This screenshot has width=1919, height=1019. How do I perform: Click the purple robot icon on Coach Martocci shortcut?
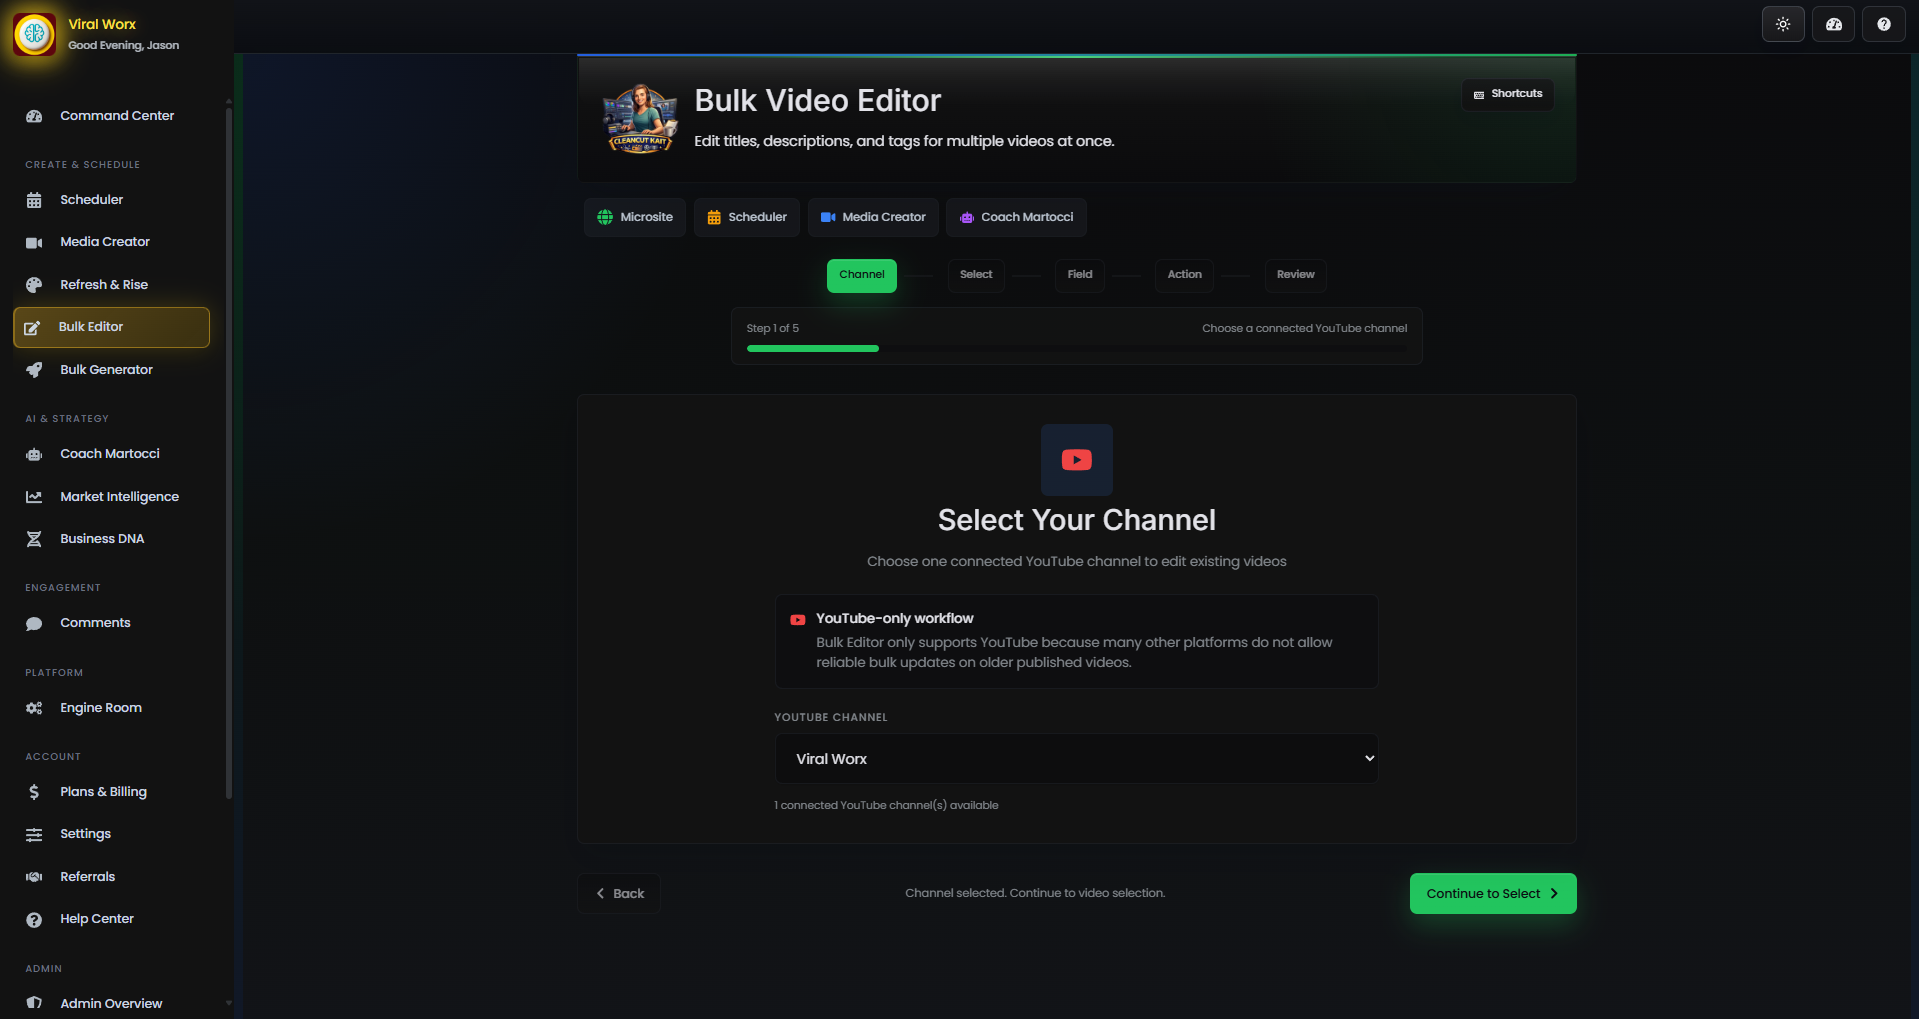tap(967, 217)
